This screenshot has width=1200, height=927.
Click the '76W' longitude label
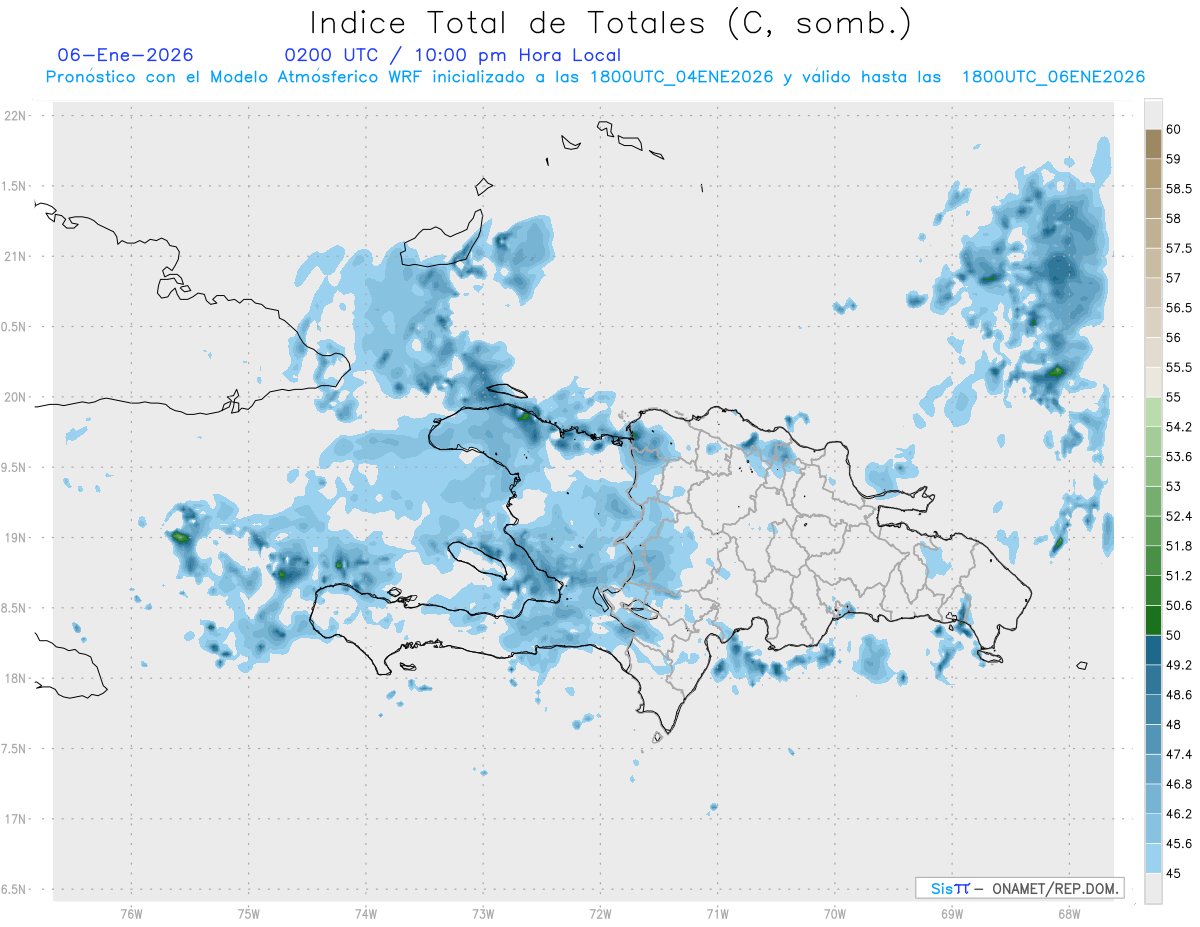(131, 913)
